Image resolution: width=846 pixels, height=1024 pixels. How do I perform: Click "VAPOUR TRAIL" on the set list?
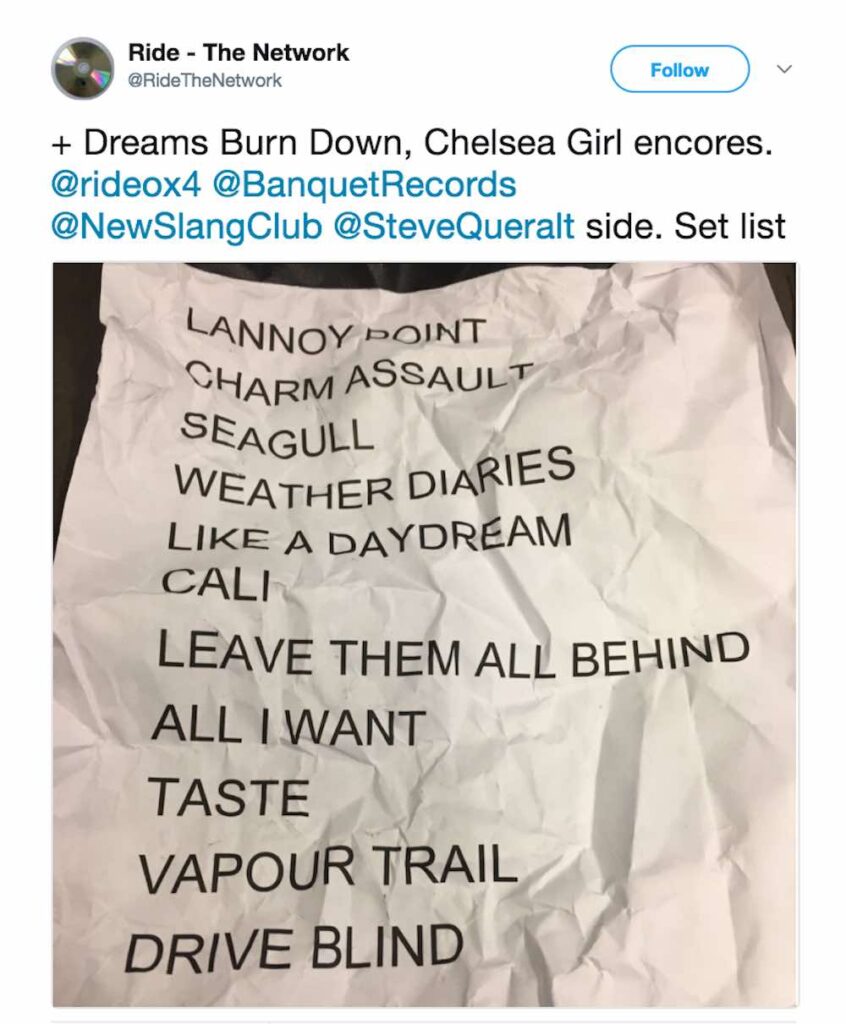328,868
